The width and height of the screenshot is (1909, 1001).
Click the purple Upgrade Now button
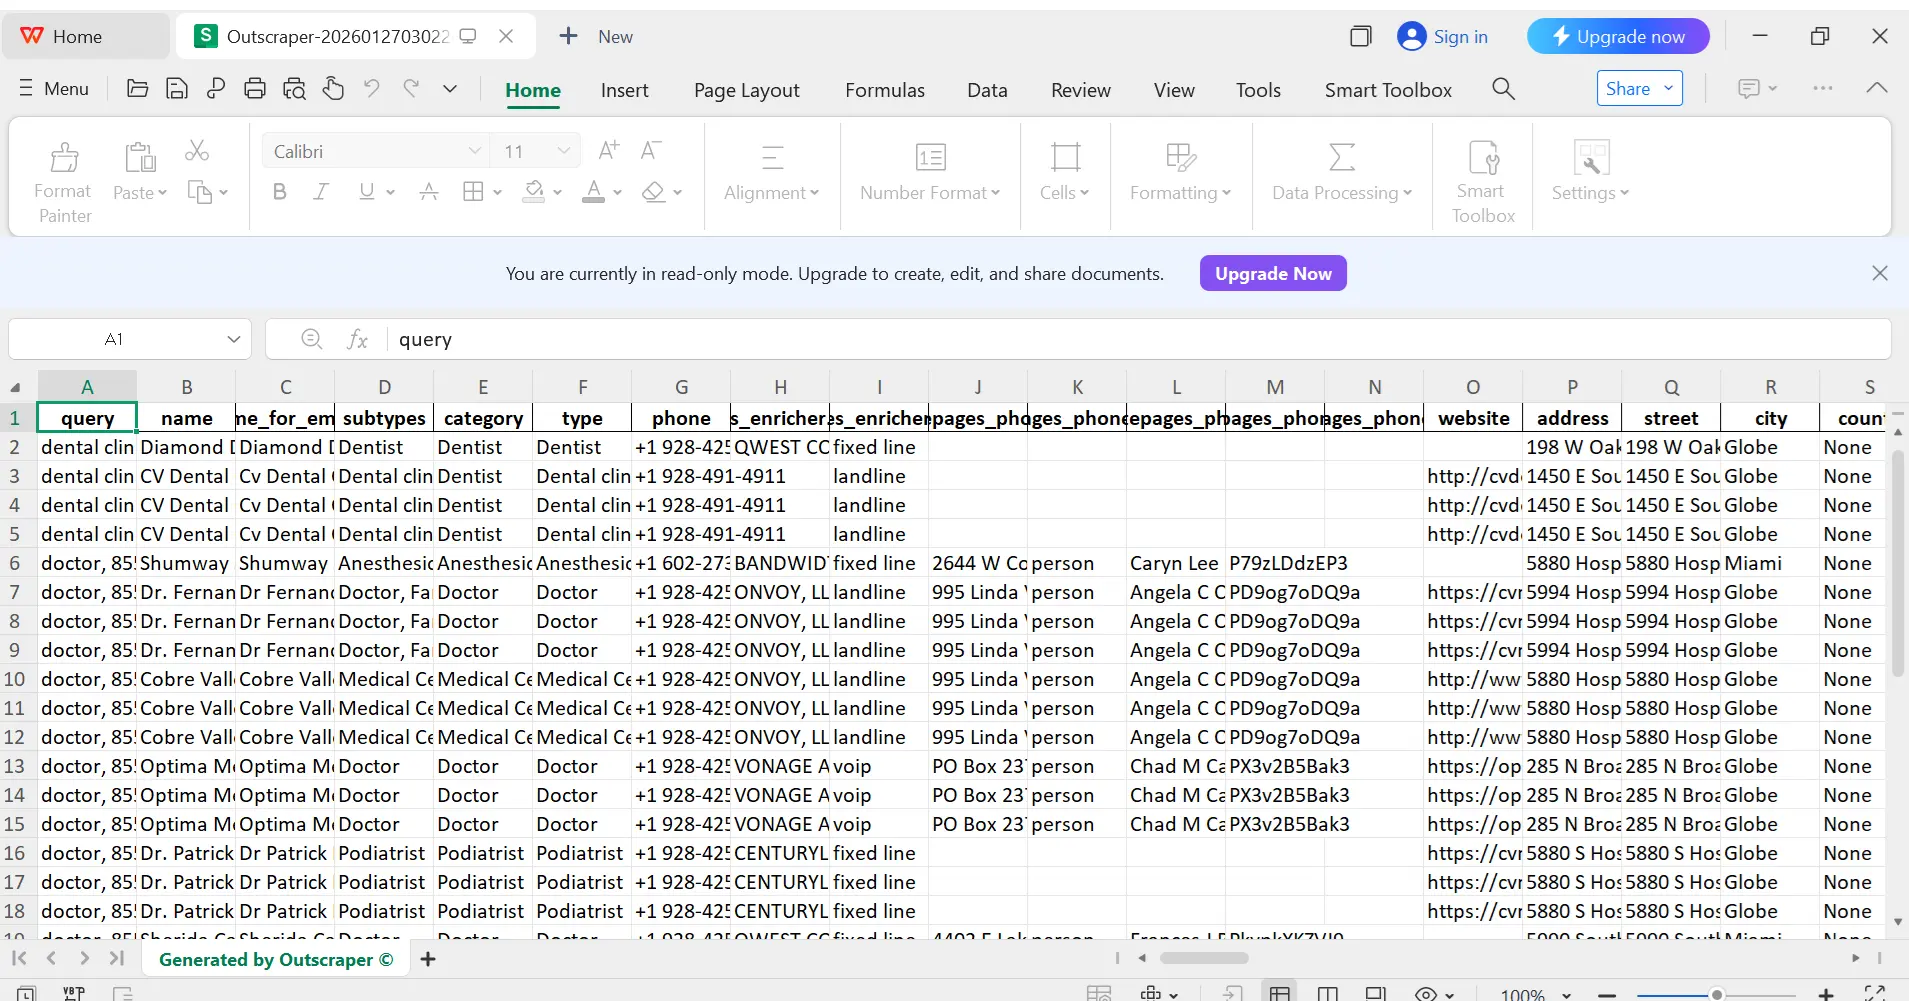(1272, 273)
